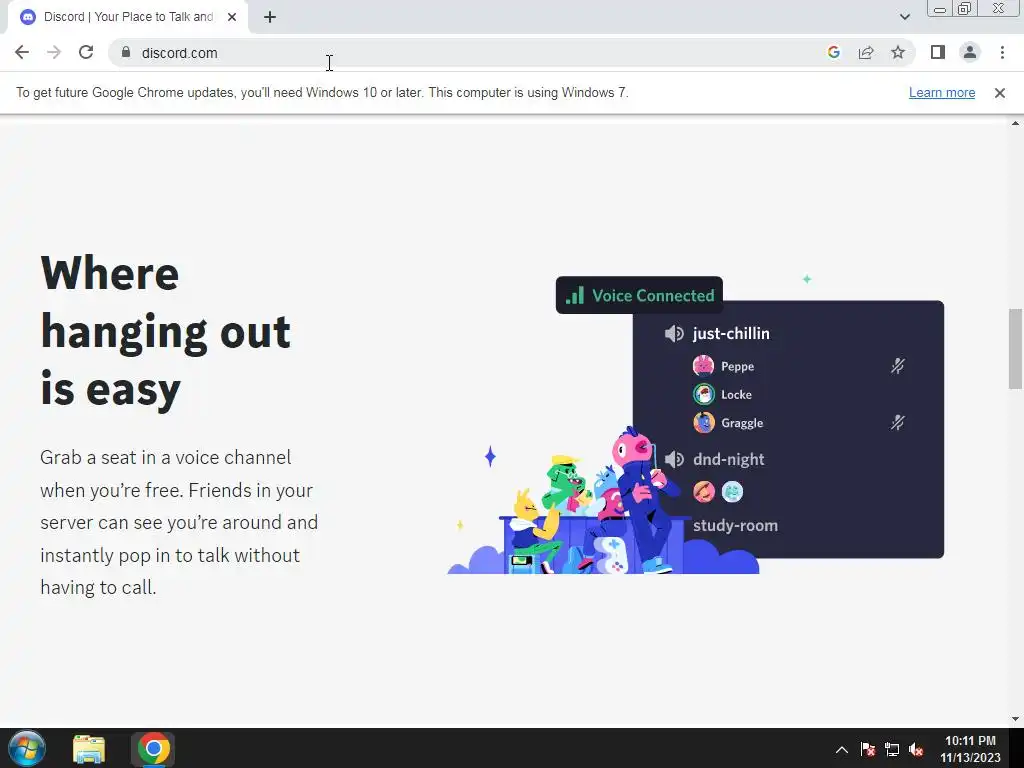Reload the Discord page

tap(86, 52)
